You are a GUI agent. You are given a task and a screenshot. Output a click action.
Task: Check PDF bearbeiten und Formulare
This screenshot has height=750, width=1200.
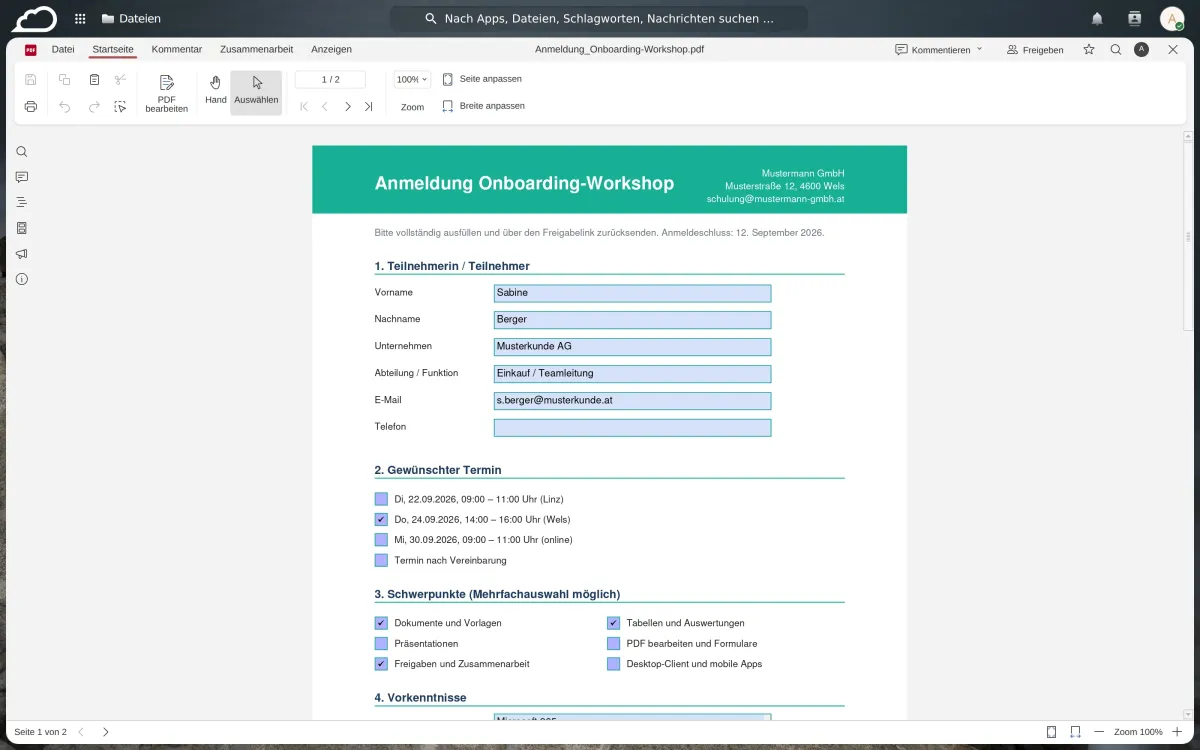point(614,643)
